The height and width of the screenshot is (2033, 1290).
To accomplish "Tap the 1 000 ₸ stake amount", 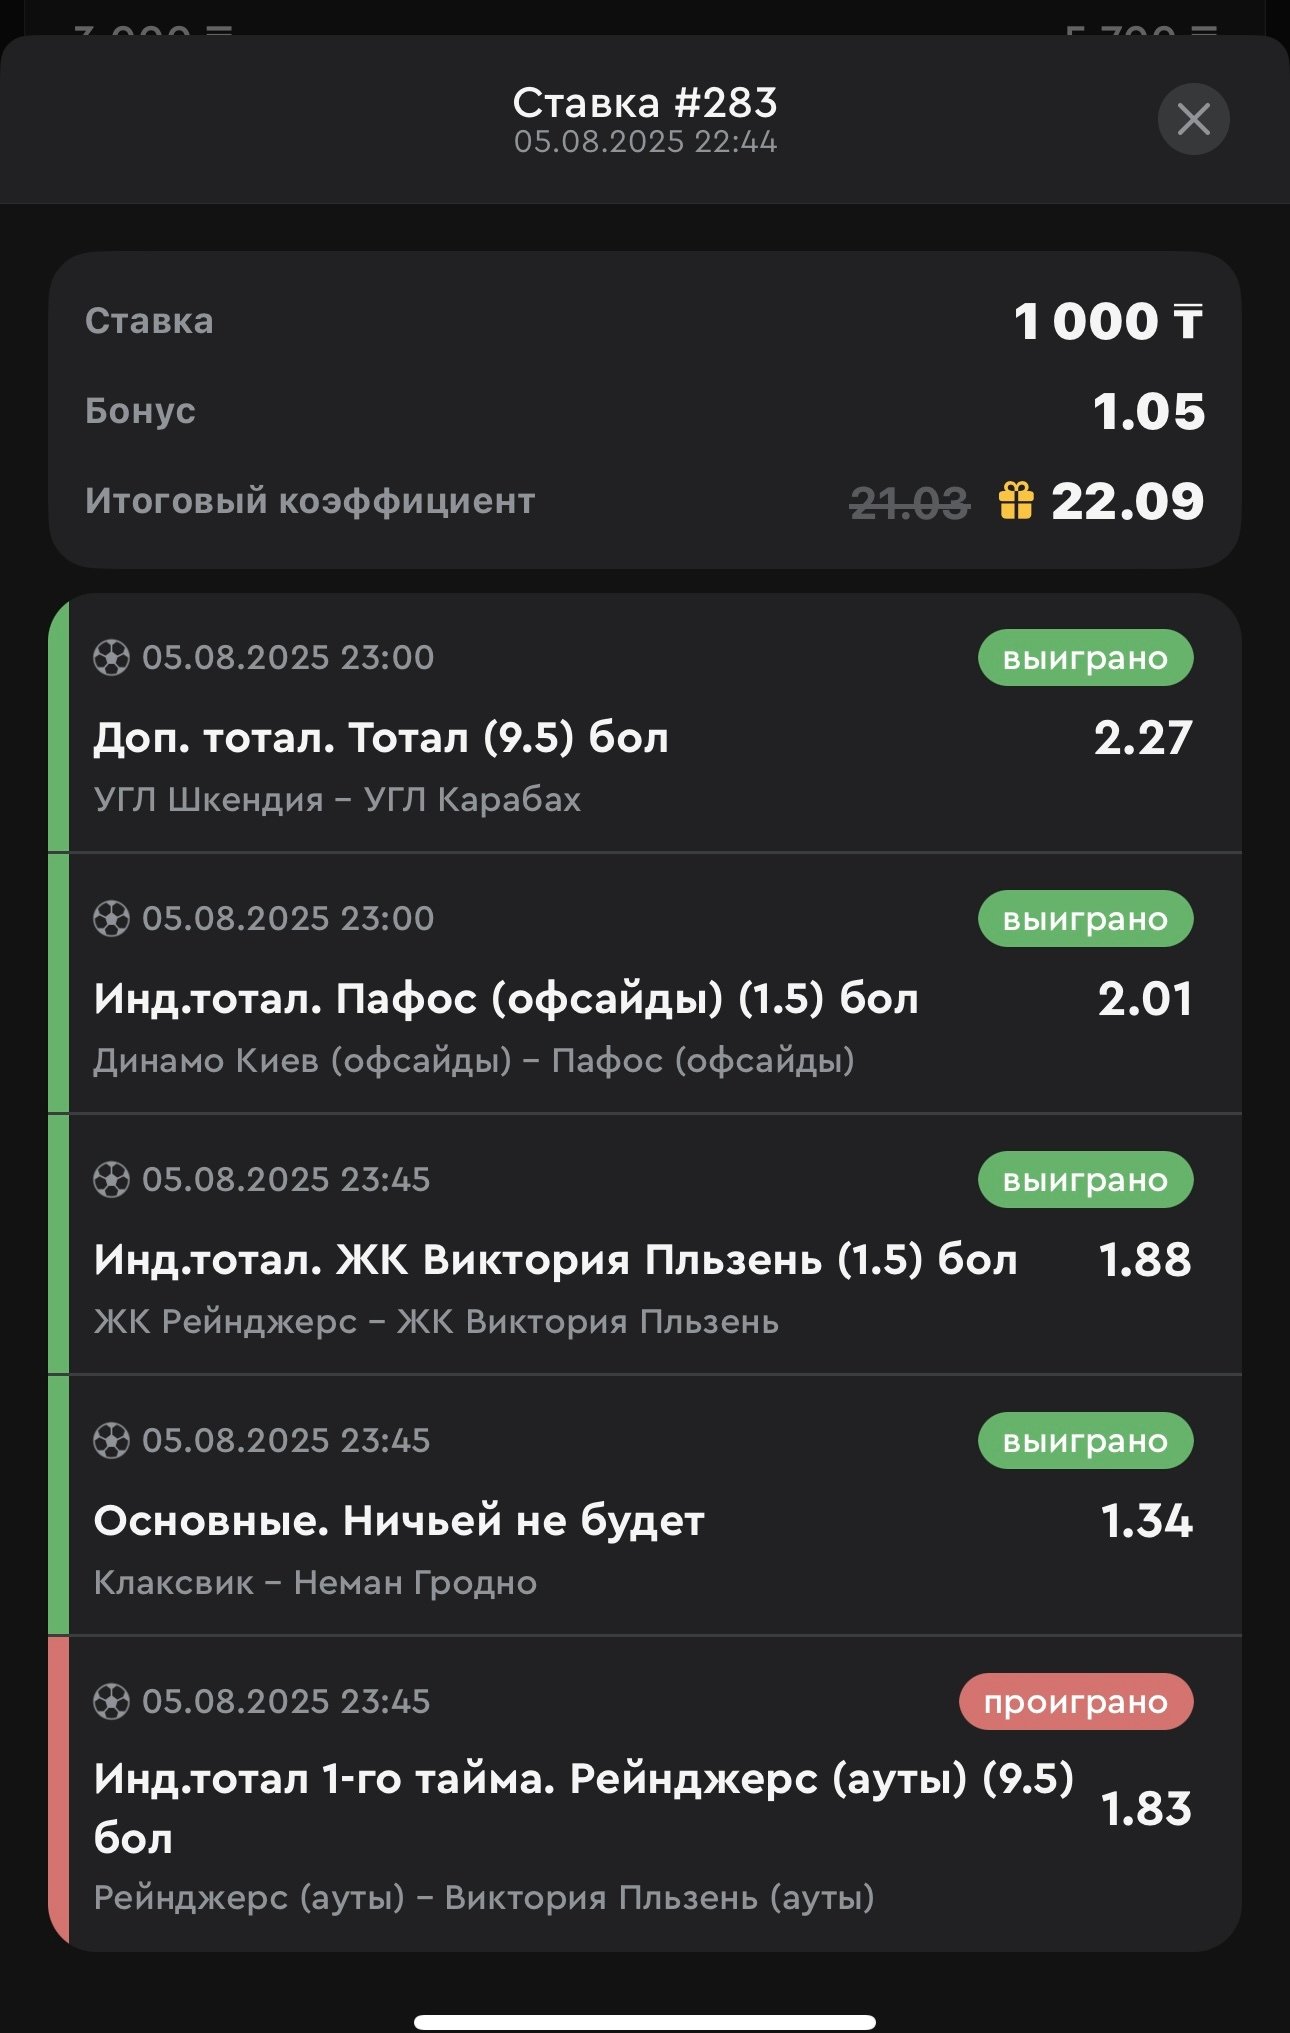I will point(1108,322).
